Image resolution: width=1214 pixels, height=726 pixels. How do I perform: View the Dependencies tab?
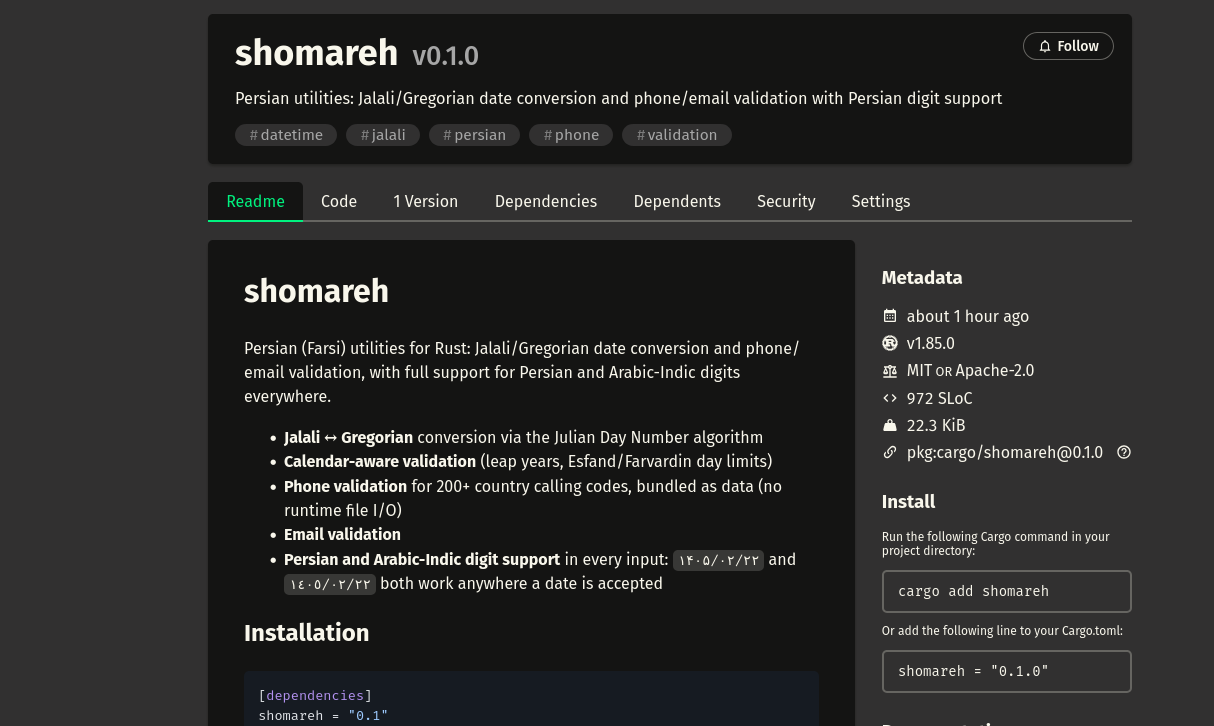[x=546, y=201]
